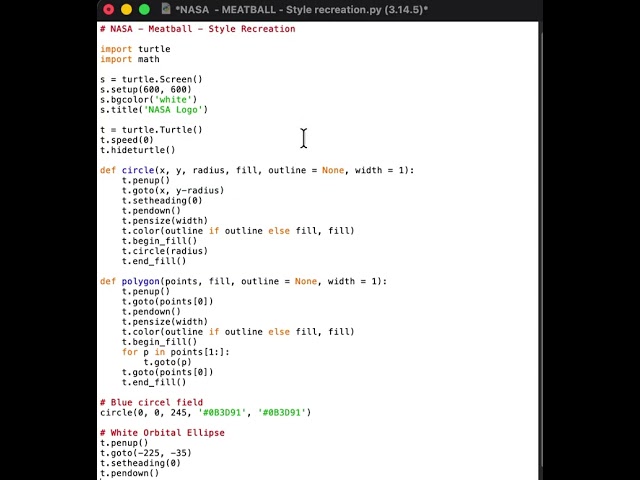Image resolution: width=640 pixels, height=480 pixels.
Task: Click the green zoom window button
Action: click(x=144, y=9)
